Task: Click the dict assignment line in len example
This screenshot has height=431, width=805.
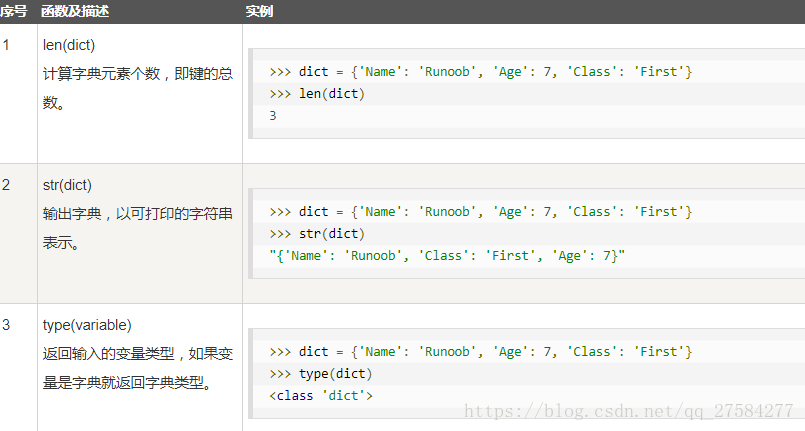Action: click(x=481, y=72)
